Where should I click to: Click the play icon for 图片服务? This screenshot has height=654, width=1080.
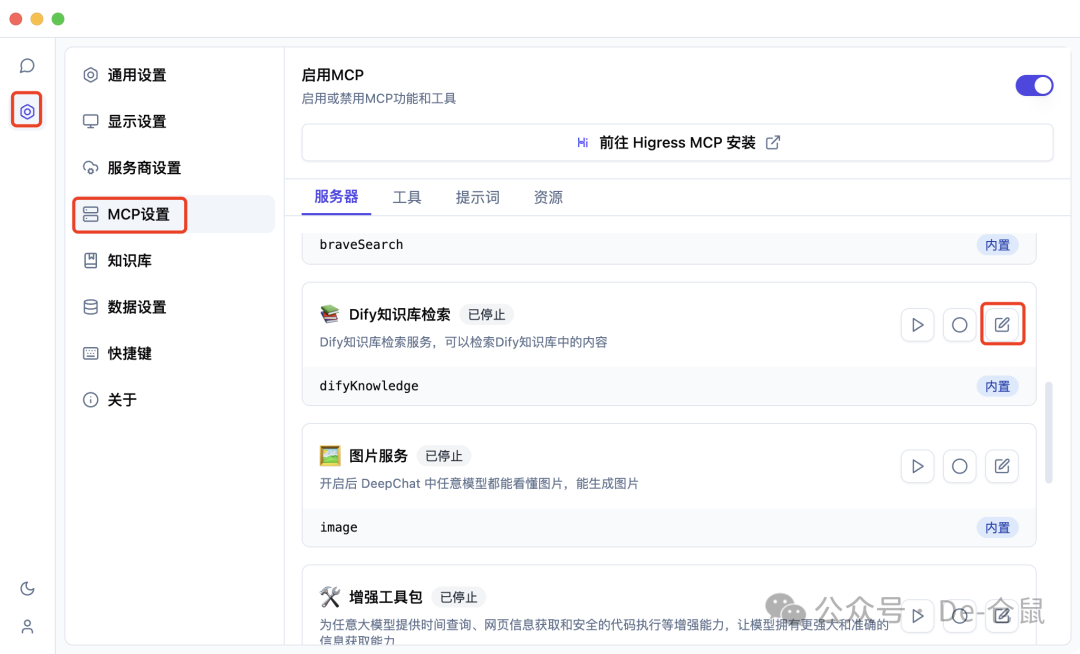[917, 465]
